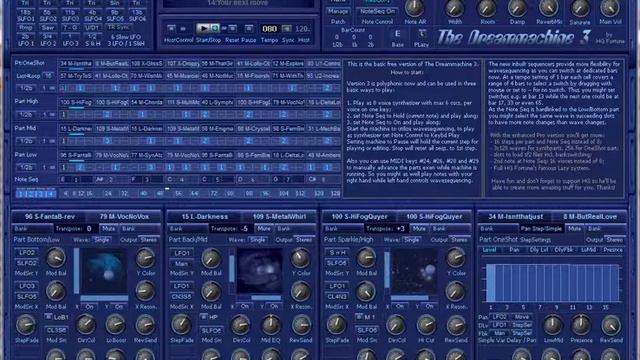Click the Reset transport icon
This screenshot has width=640, height=360.
coord(232,28)
